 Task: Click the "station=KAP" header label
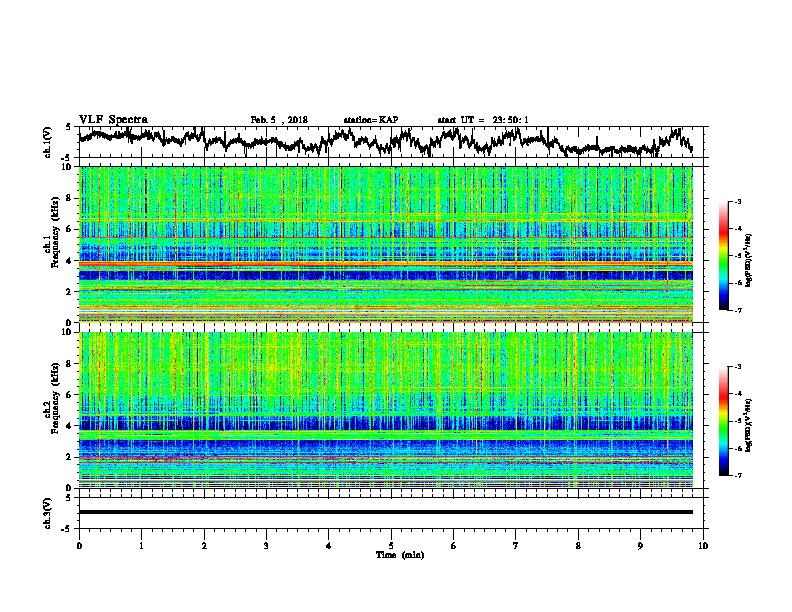pos(371,120)
